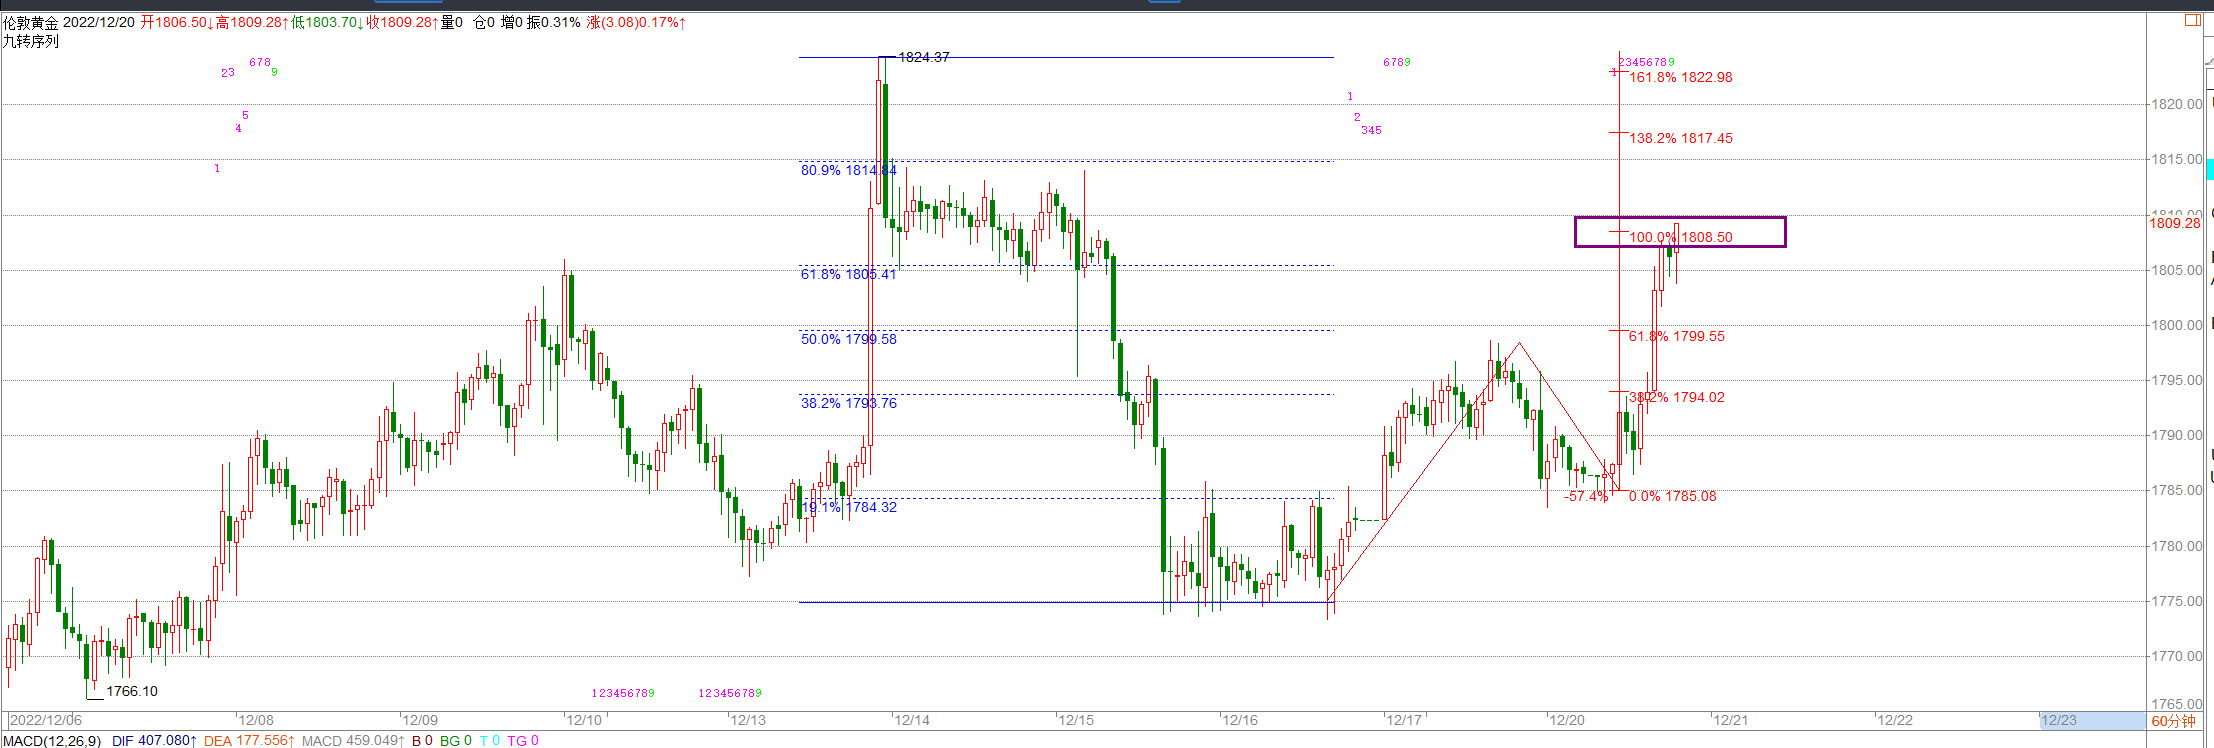
Task: Open the 60分钟 period selector
Action: 2173,720
